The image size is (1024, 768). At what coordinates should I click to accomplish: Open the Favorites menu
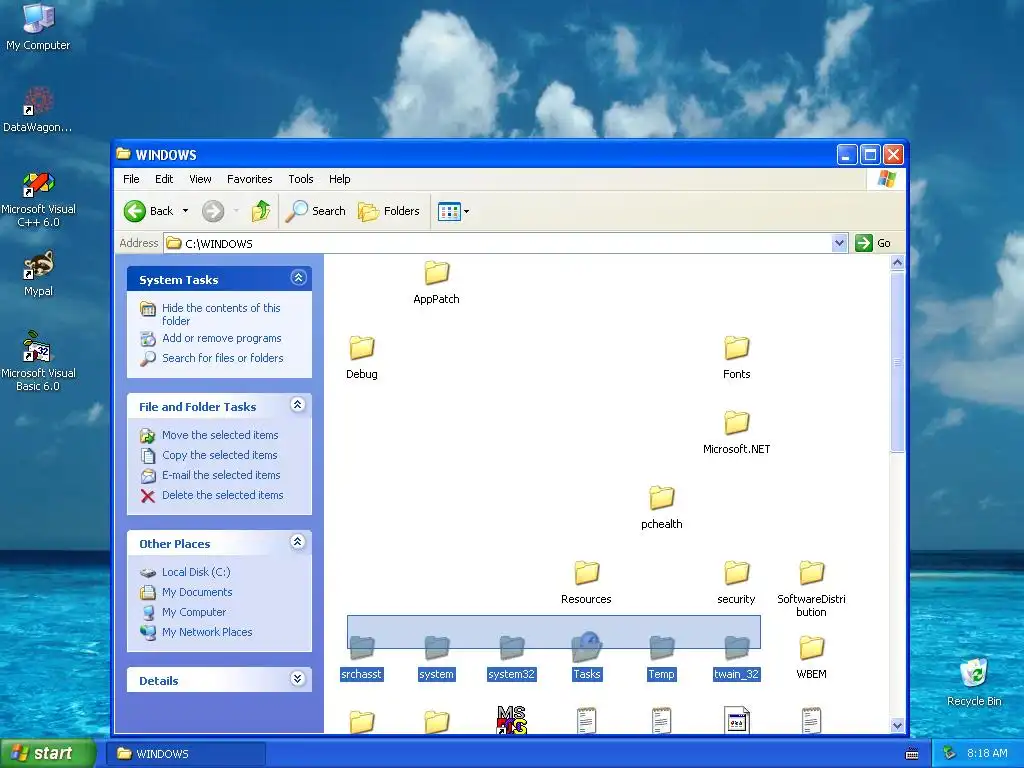coord(249,179)
